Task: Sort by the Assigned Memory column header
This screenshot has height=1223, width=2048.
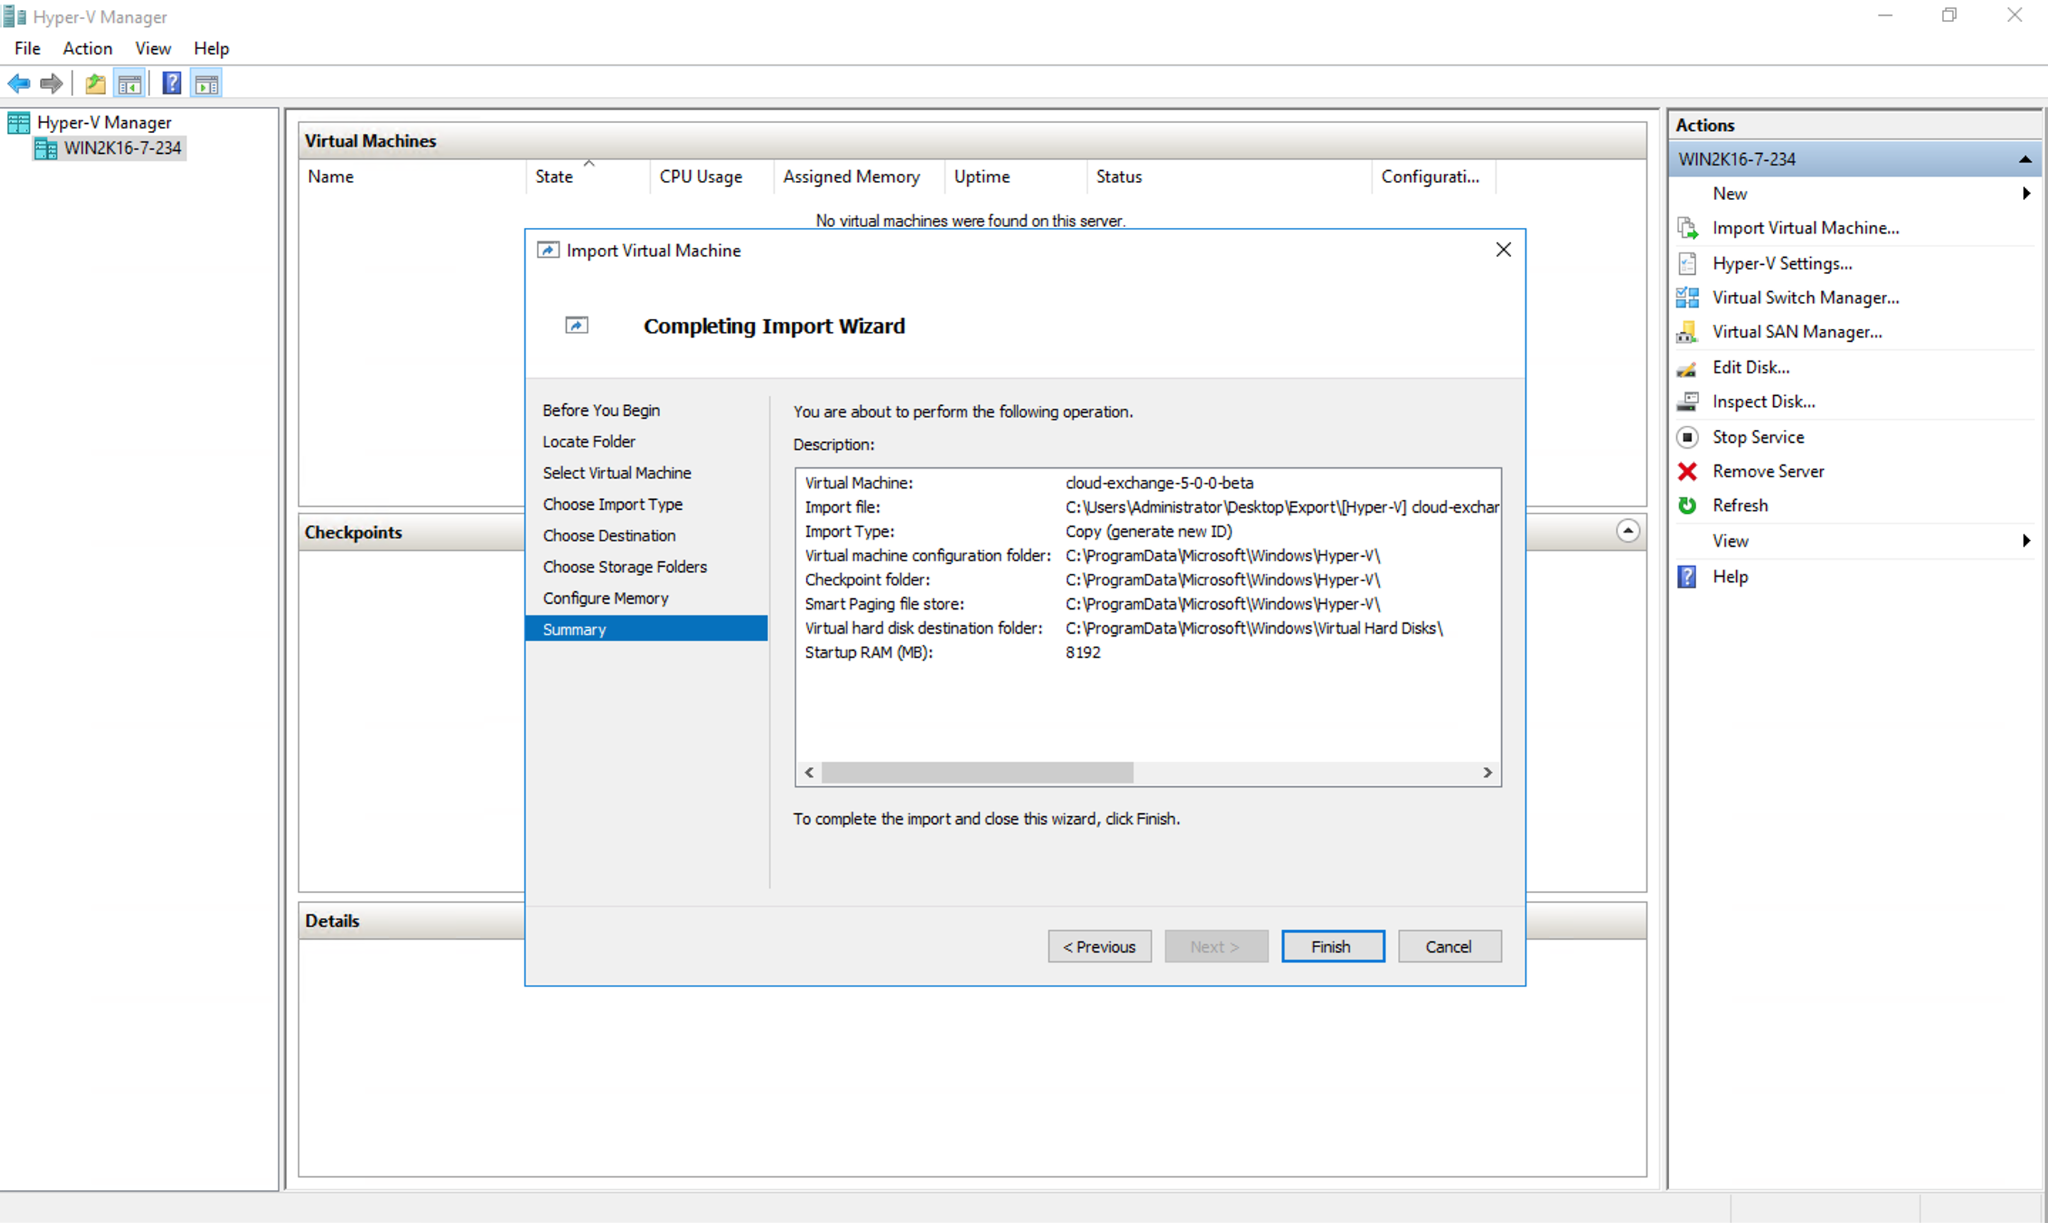Action: point(859,176)
